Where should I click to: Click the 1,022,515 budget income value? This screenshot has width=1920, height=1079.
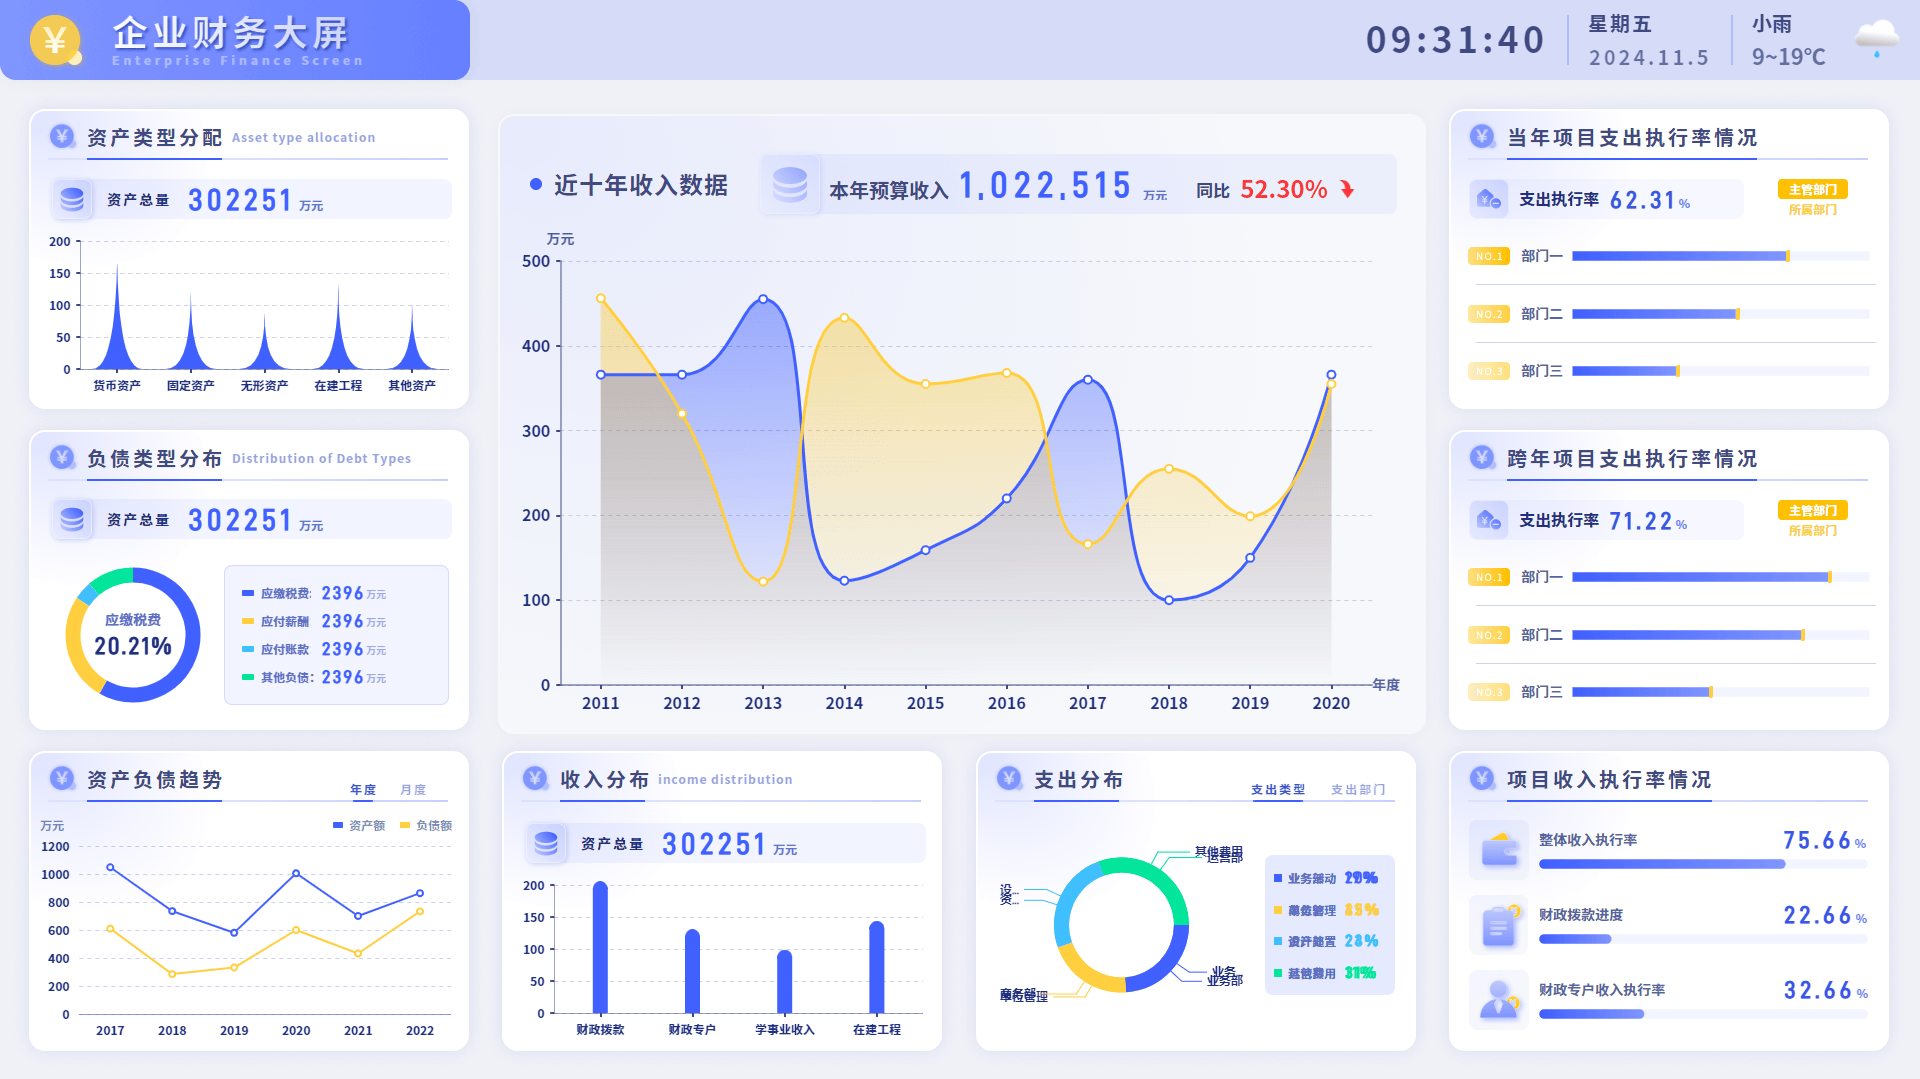[x=1045, y=185]
